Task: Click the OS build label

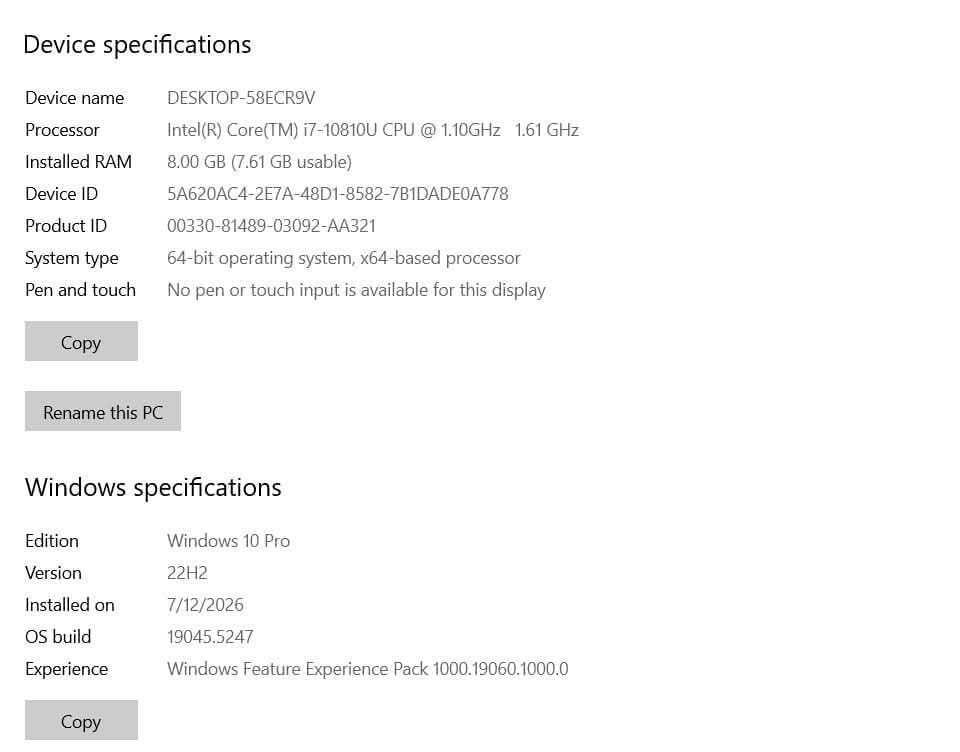Action: (x=58, y=637)
